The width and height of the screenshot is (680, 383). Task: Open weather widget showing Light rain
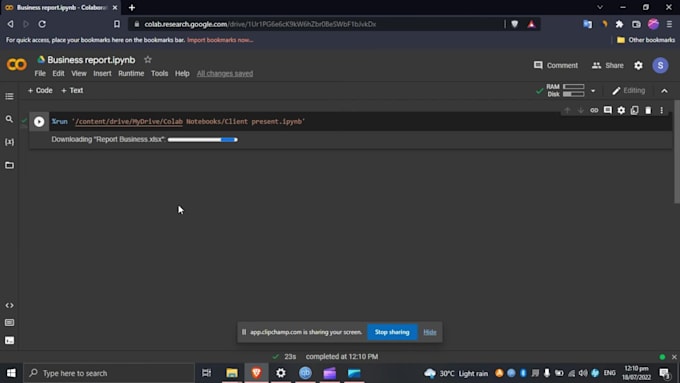pos(456,373)
